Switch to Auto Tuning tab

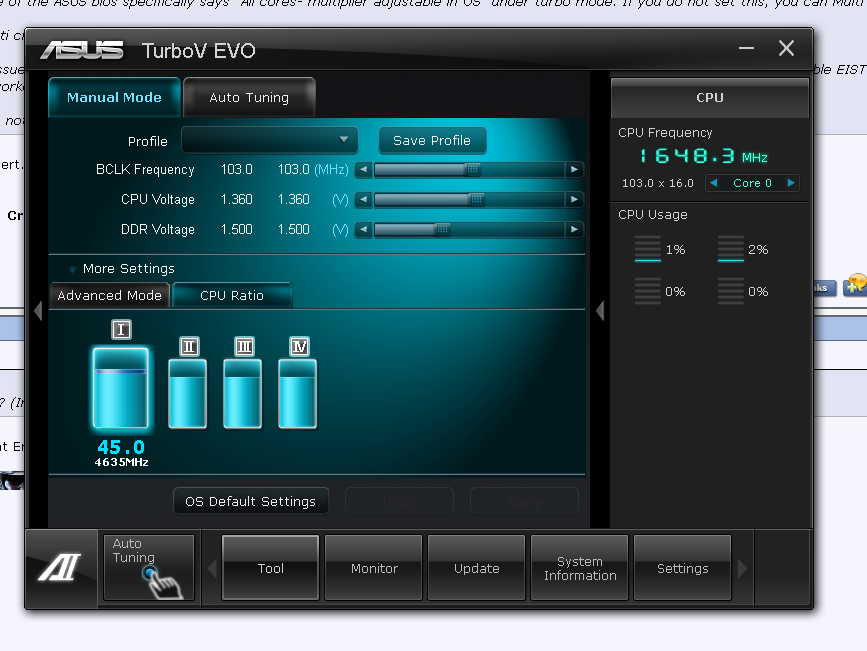tap(249, 97)
